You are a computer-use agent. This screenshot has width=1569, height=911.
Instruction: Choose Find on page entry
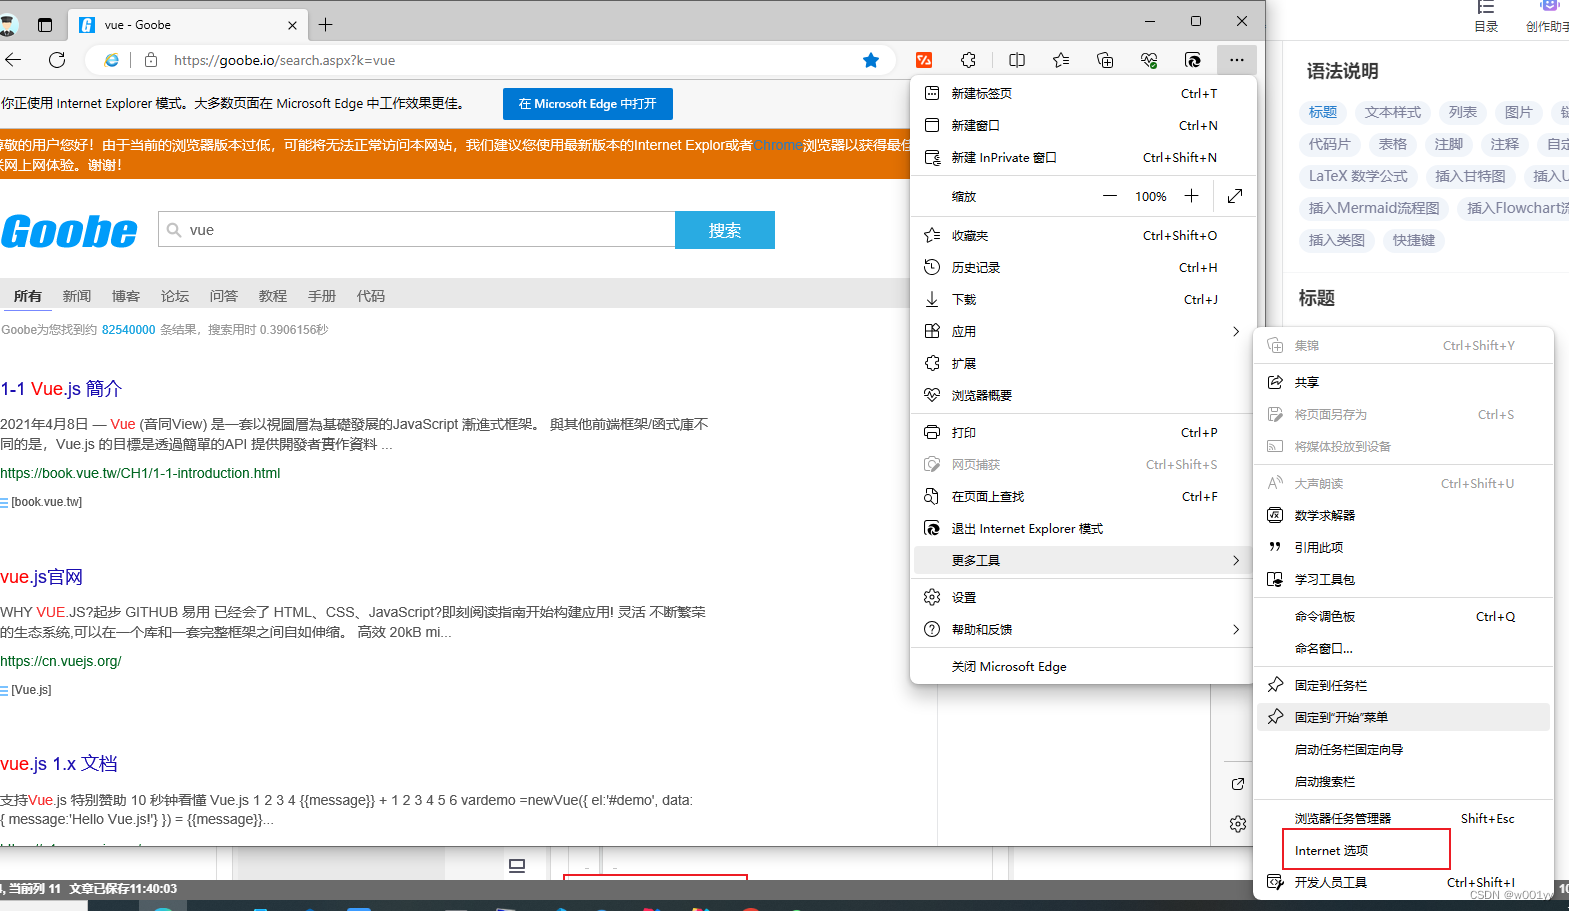coord(1083,496)
